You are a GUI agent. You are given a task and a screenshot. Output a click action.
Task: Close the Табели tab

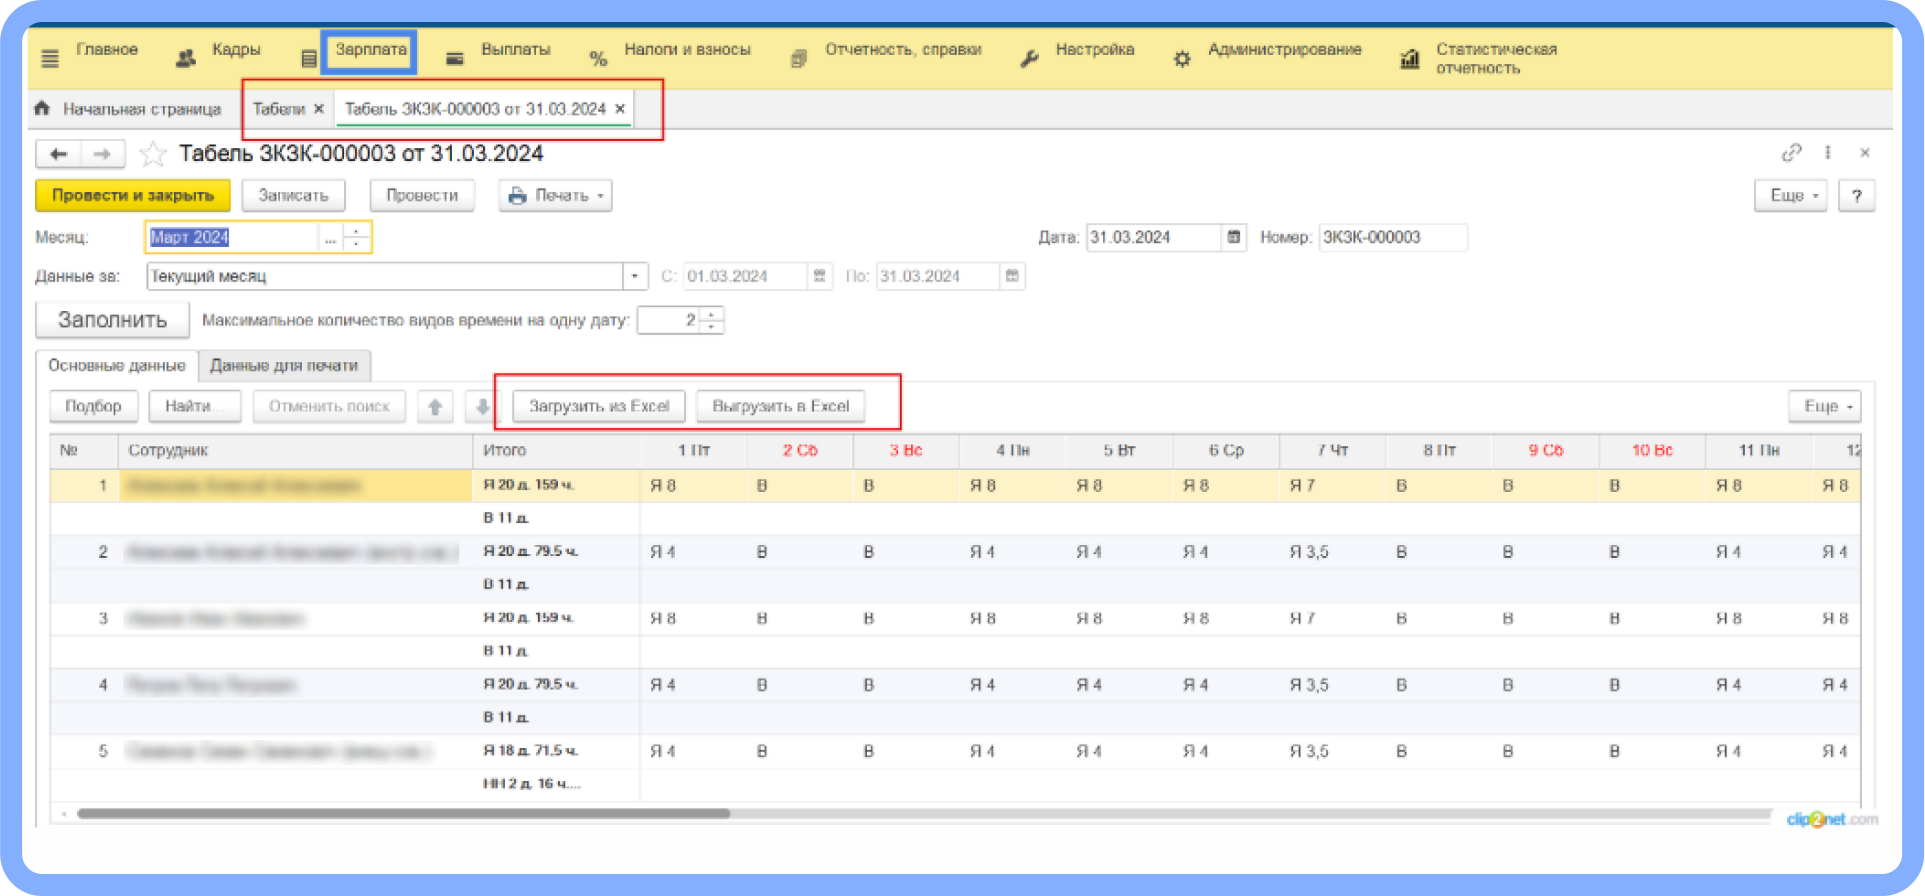pyautogui.click(x=319, y=109)
